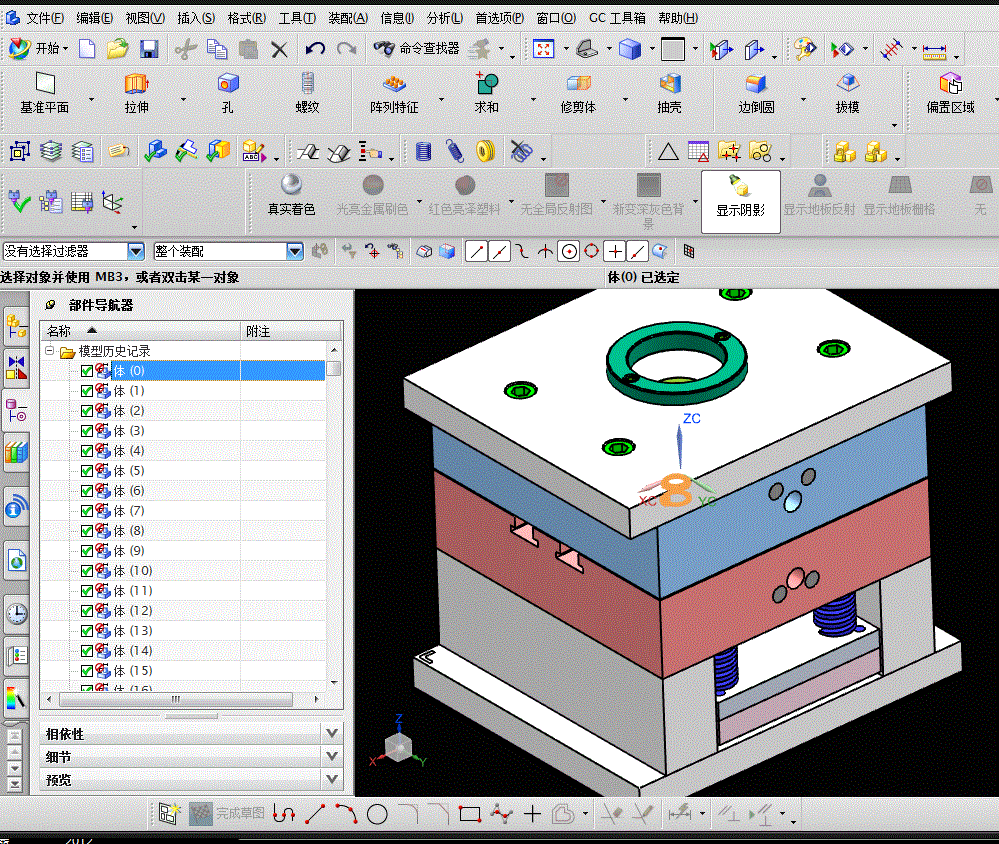Image resolution: width=999 pixels, height=844 pixels.
Task: Click the 名称 column header
Action: (60, 331)
